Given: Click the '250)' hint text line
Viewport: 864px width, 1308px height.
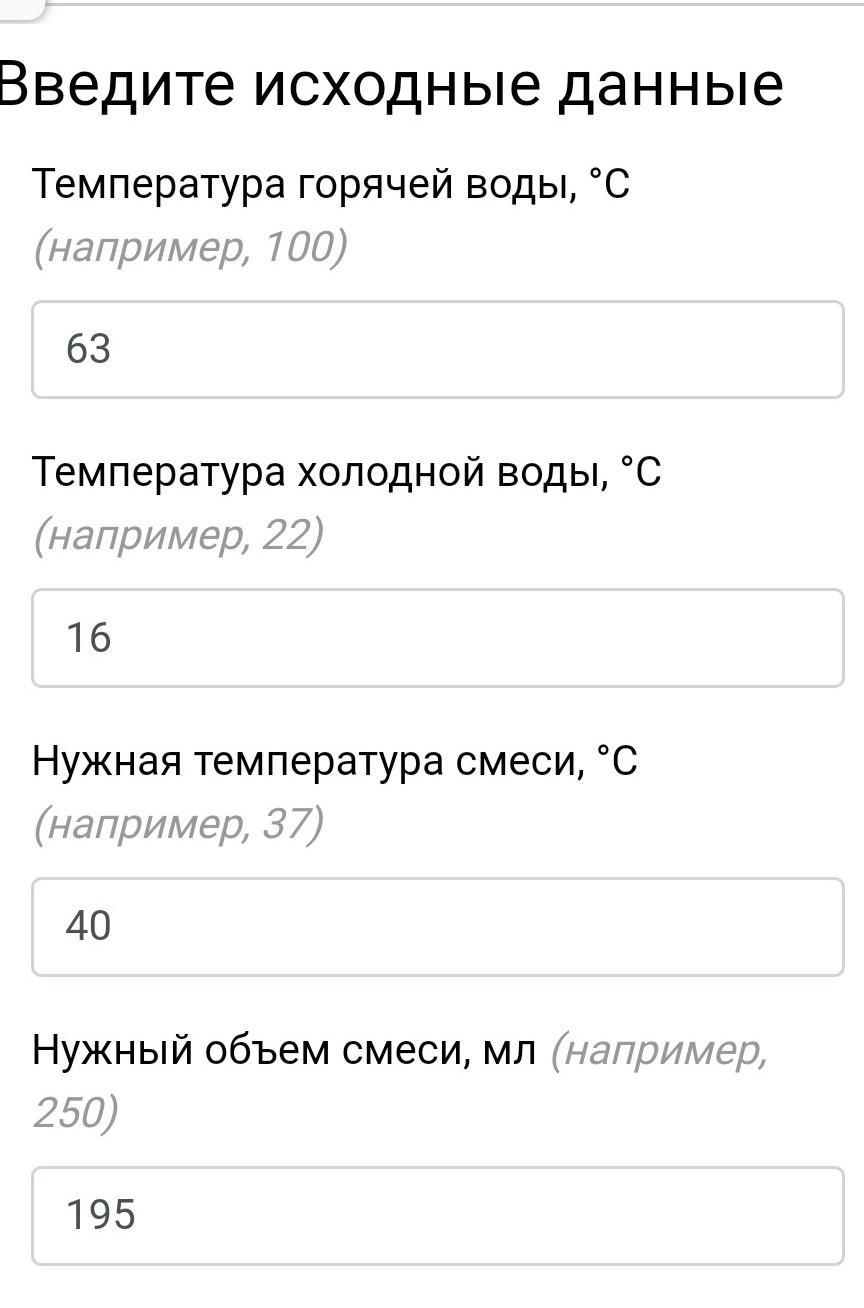Looking at the screenshot, I should click(75, 1112).
